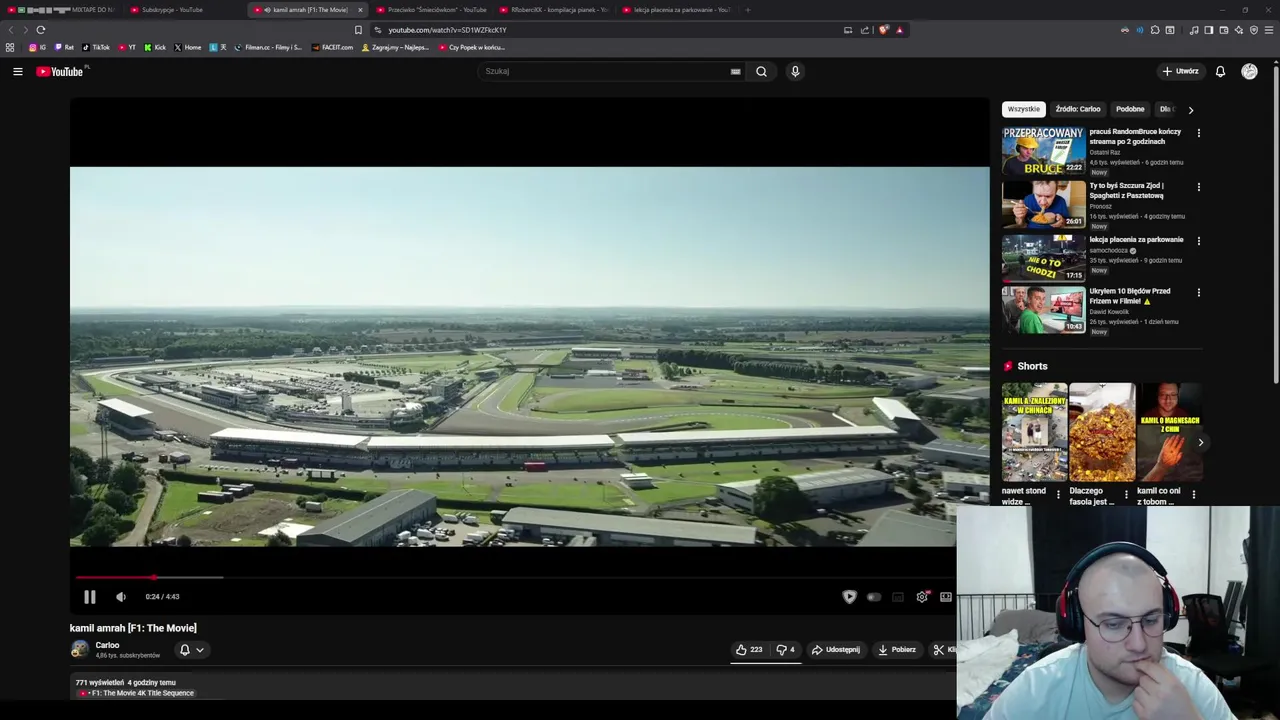Dislike the video
This screenshot has height=720, width=1280.
(x=785, y=650)
